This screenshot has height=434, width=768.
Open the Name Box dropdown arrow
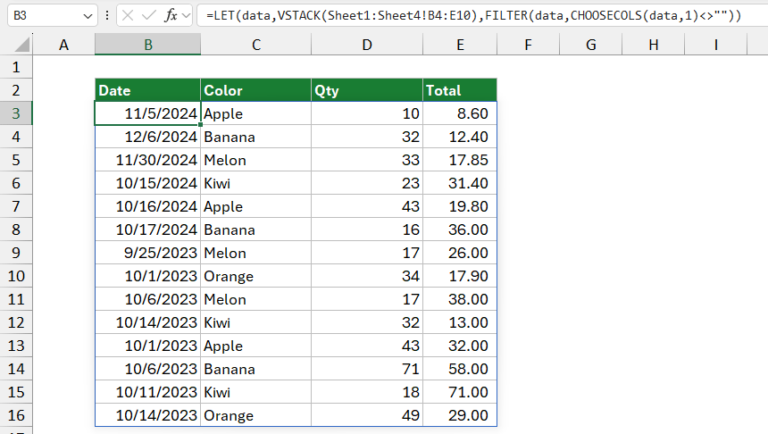[87, 16]
